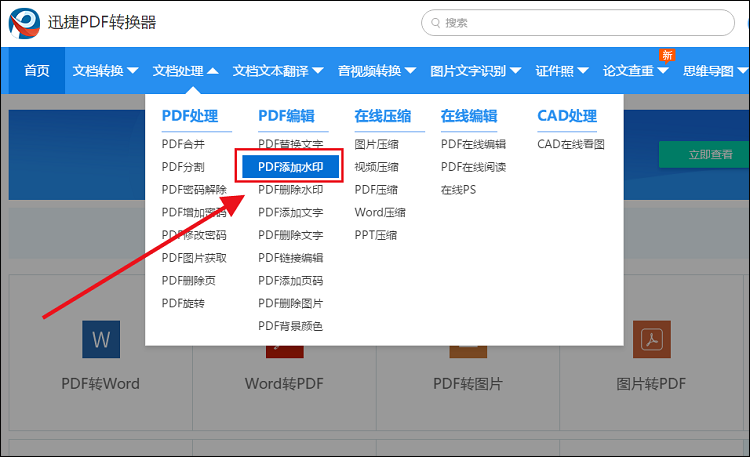Click the search magnifier icon

[x=435, y=23]
